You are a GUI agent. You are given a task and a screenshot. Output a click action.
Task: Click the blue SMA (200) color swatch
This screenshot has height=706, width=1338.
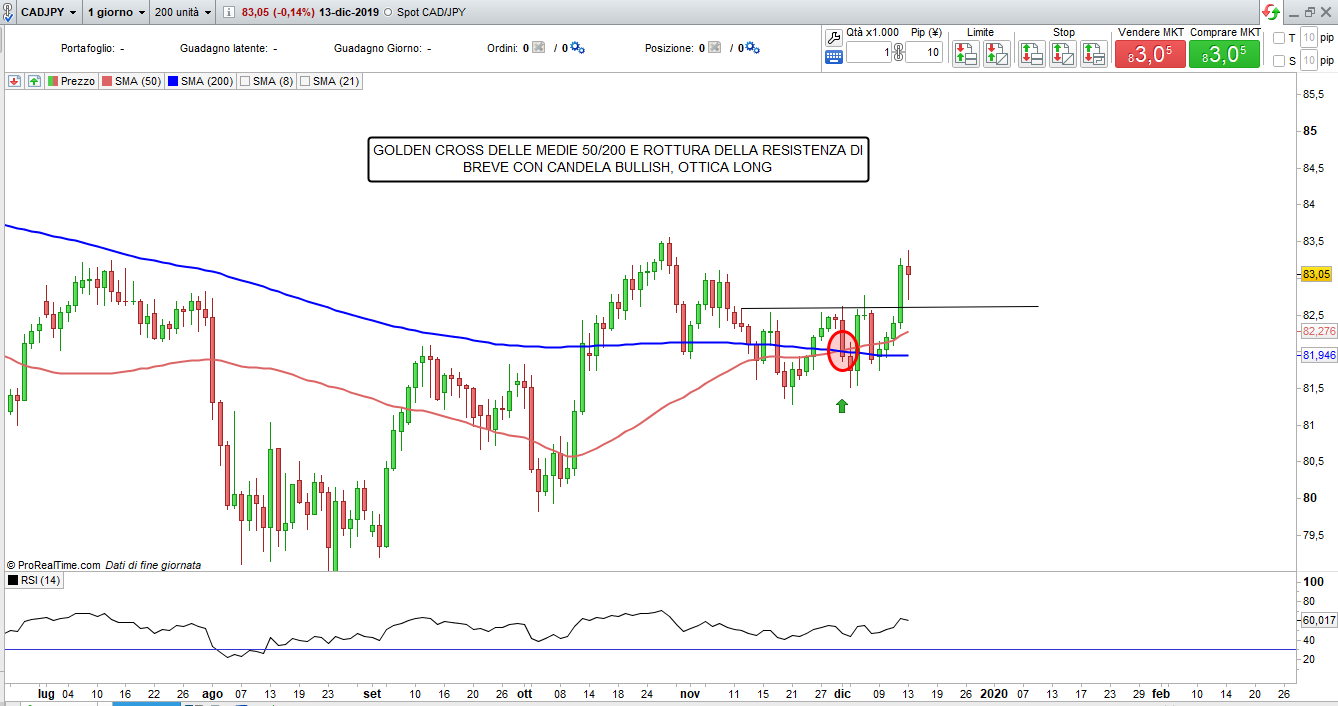pos(174,81)
